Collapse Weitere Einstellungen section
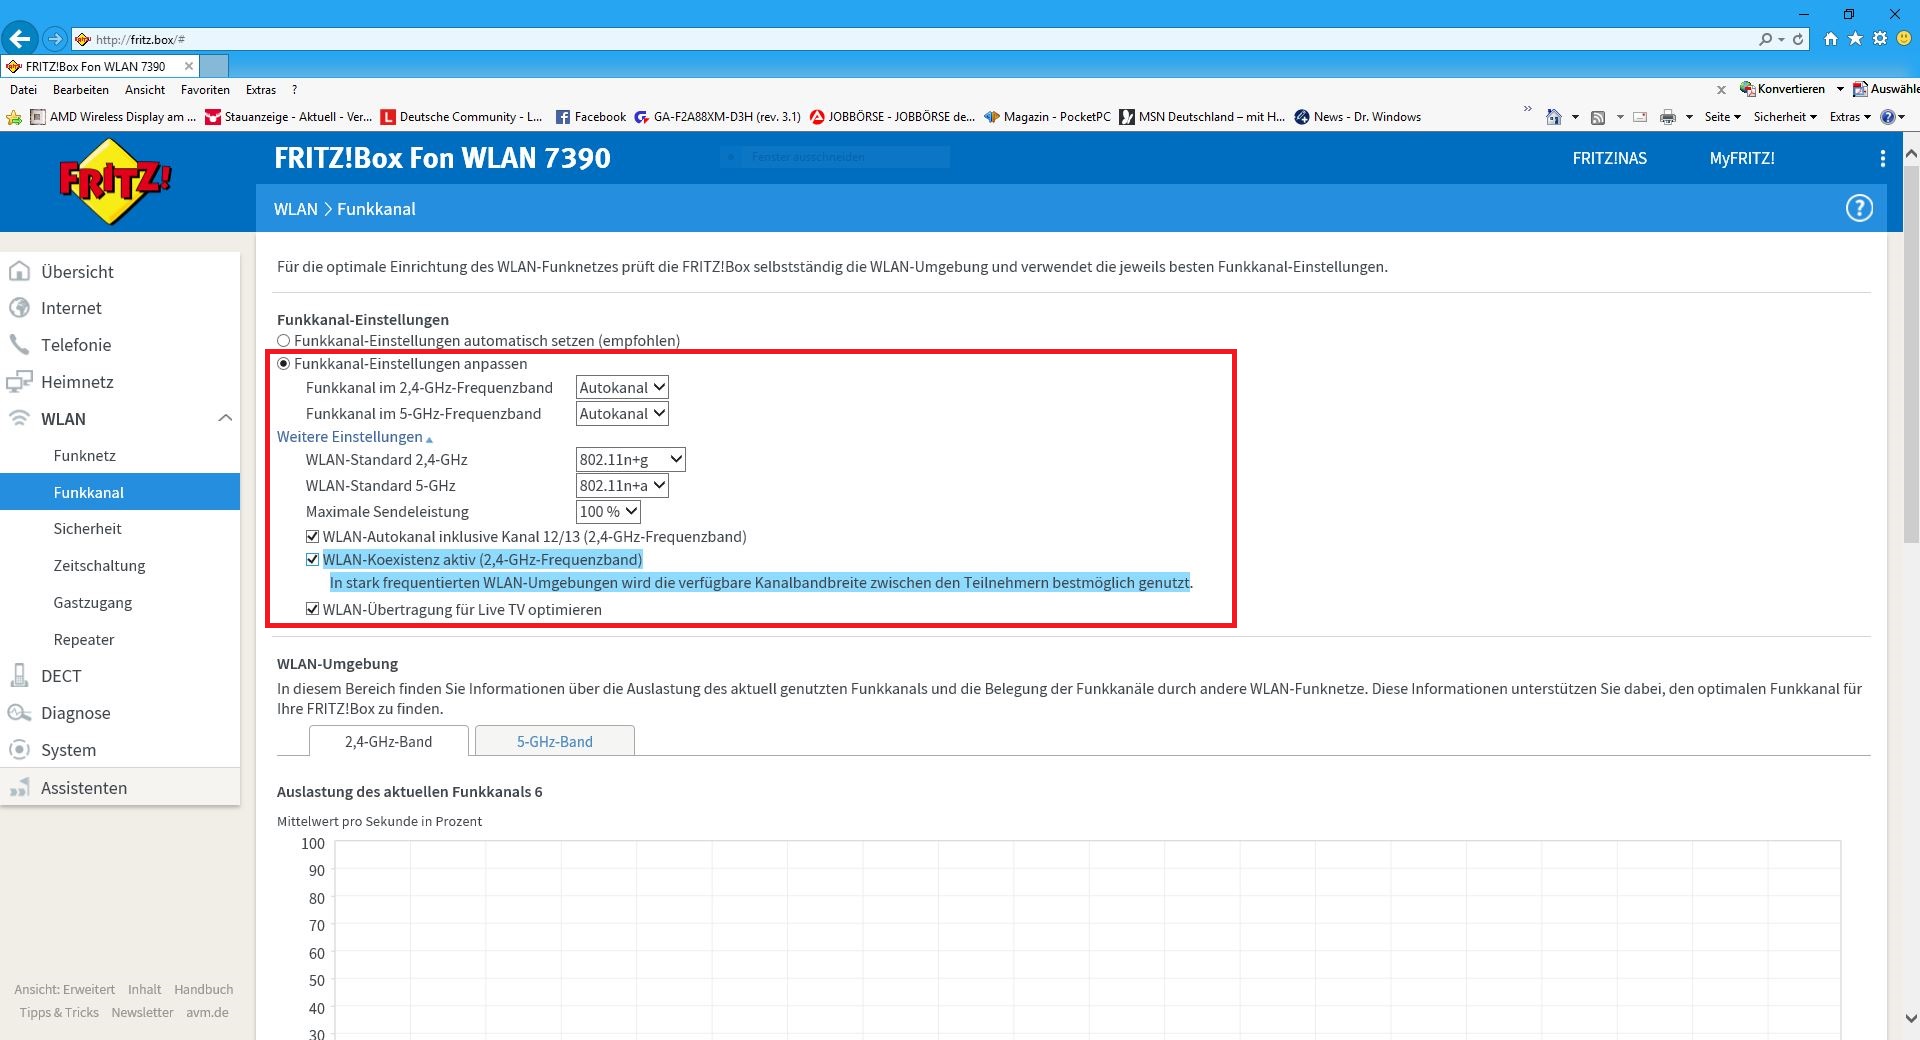 (355, 437)
